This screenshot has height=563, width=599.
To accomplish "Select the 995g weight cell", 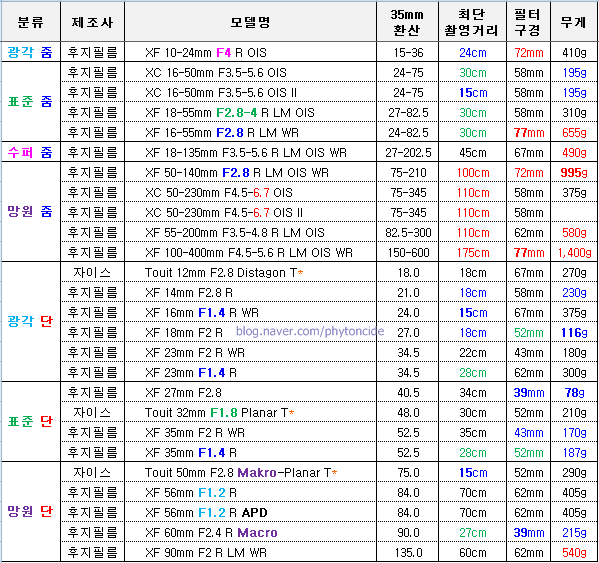I will click(574, 173).
